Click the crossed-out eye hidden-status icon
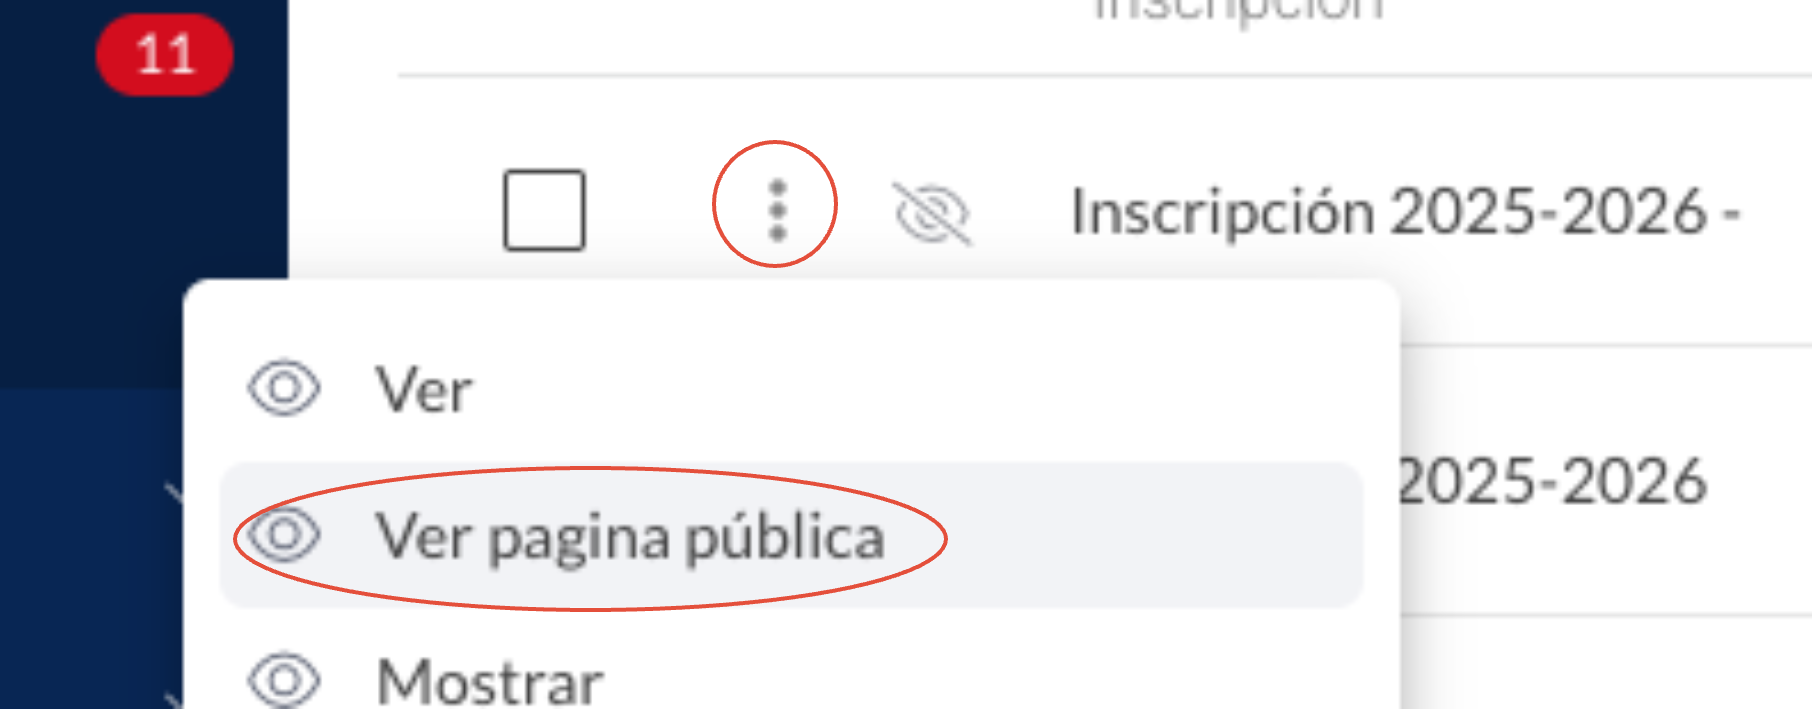The height and width of the screenshot is (709, 1812). point(932,213)
